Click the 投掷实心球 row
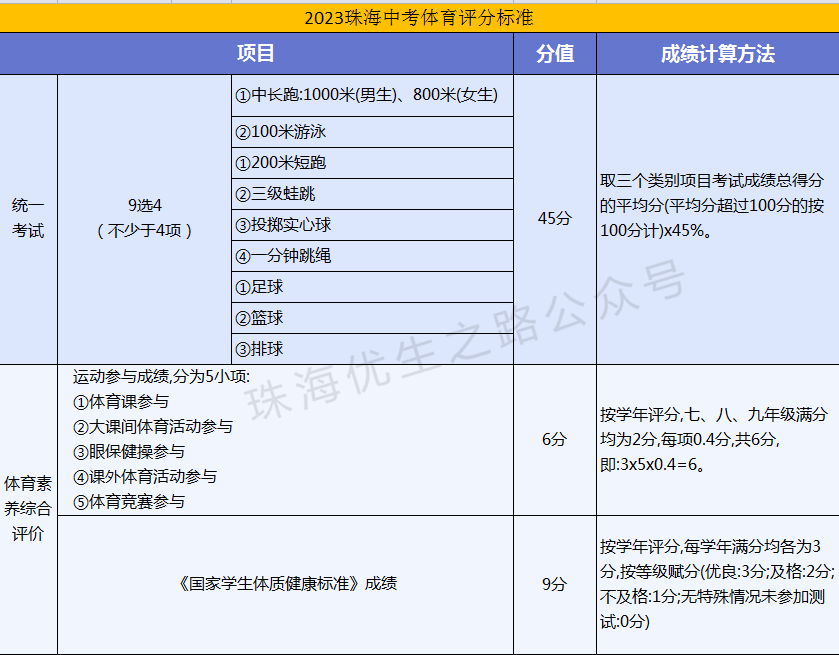Viewport: 839px width, 655px height. (372, 225)
